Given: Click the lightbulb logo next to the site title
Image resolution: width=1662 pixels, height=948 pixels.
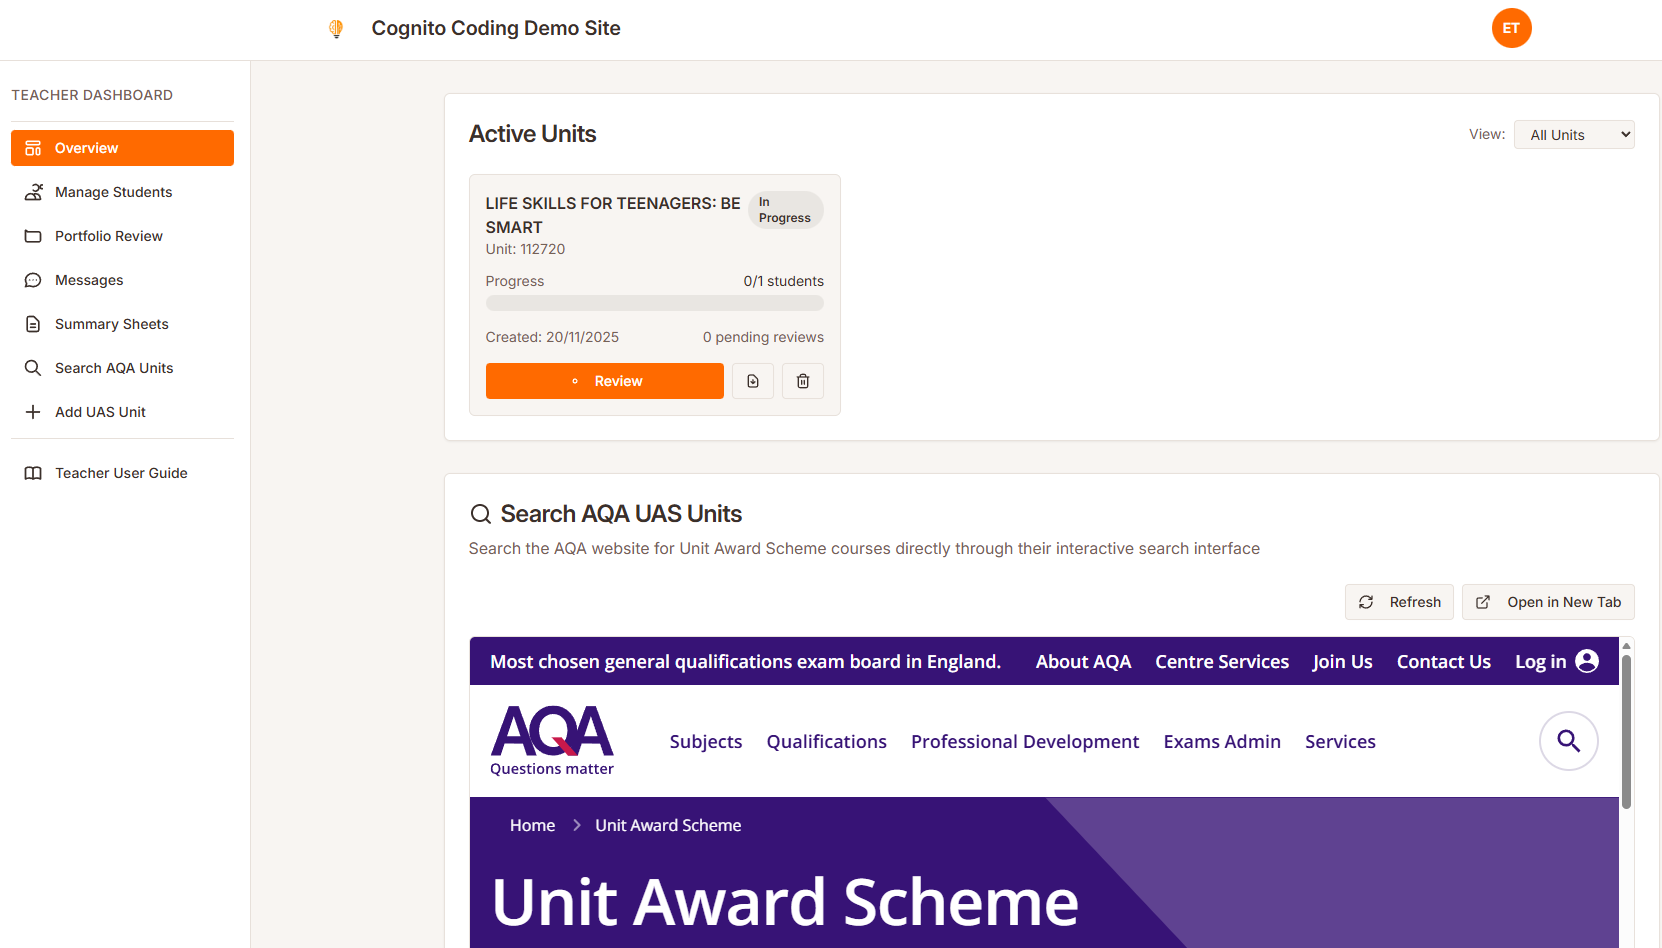Looking at the screenshot, I should tap(336, 28).
